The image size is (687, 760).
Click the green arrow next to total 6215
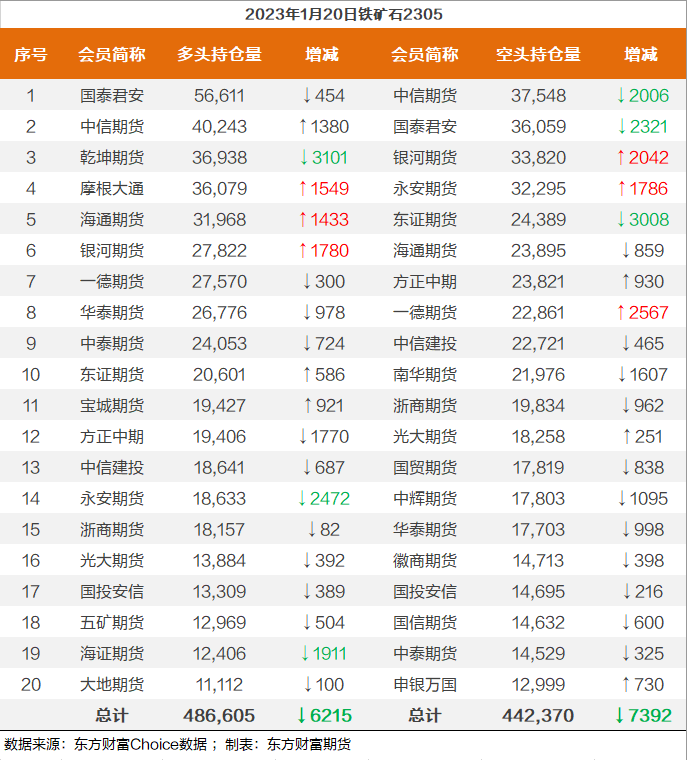[x=303, y=715]
